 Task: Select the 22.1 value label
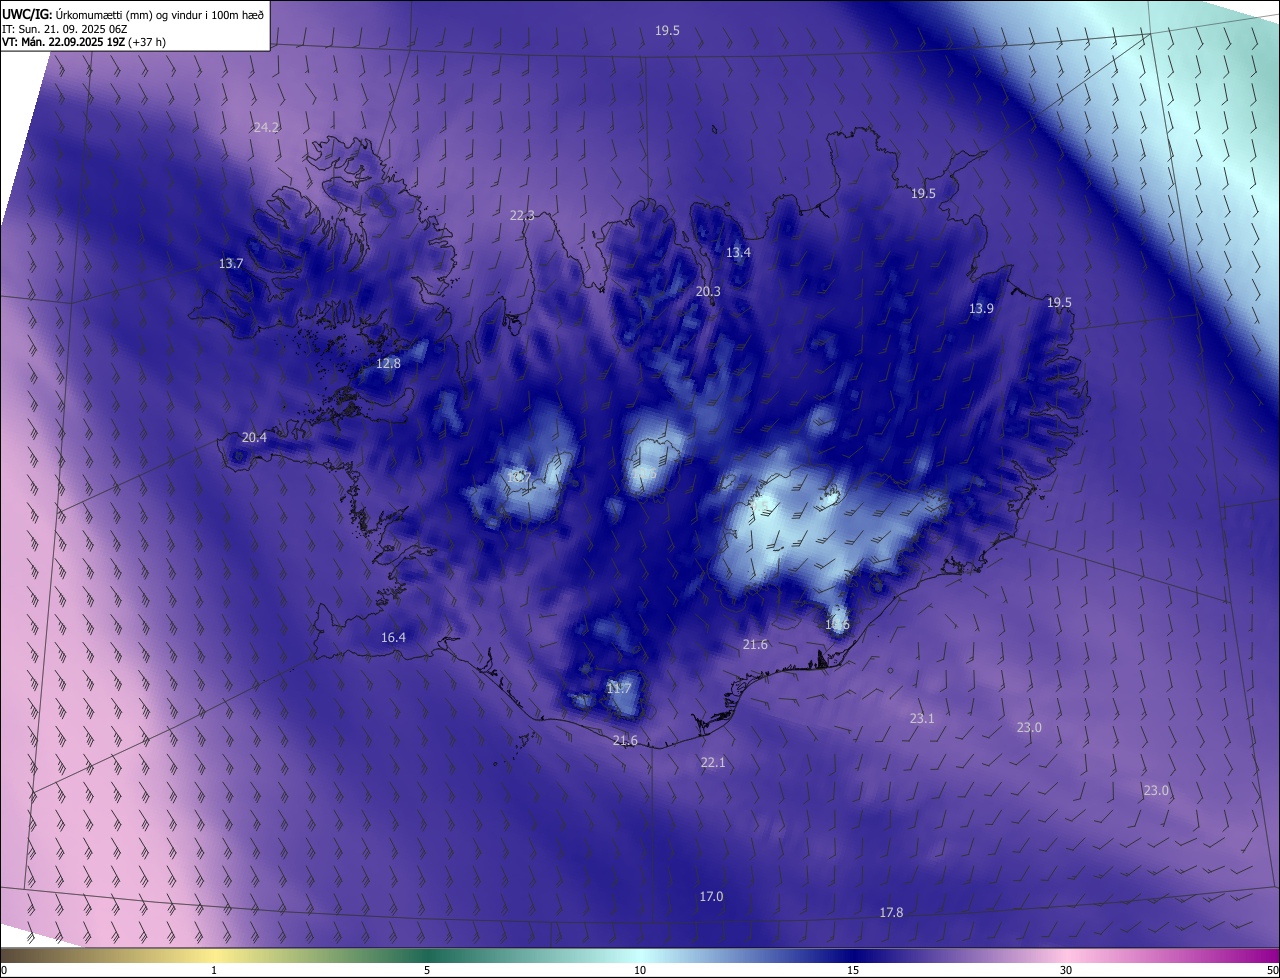(713, 763)
